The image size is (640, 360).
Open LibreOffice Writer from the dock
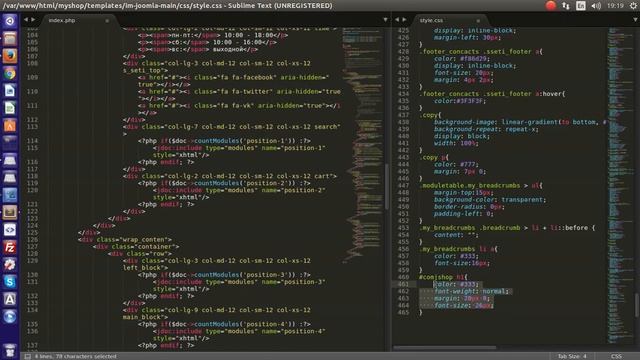coord(10,91)
